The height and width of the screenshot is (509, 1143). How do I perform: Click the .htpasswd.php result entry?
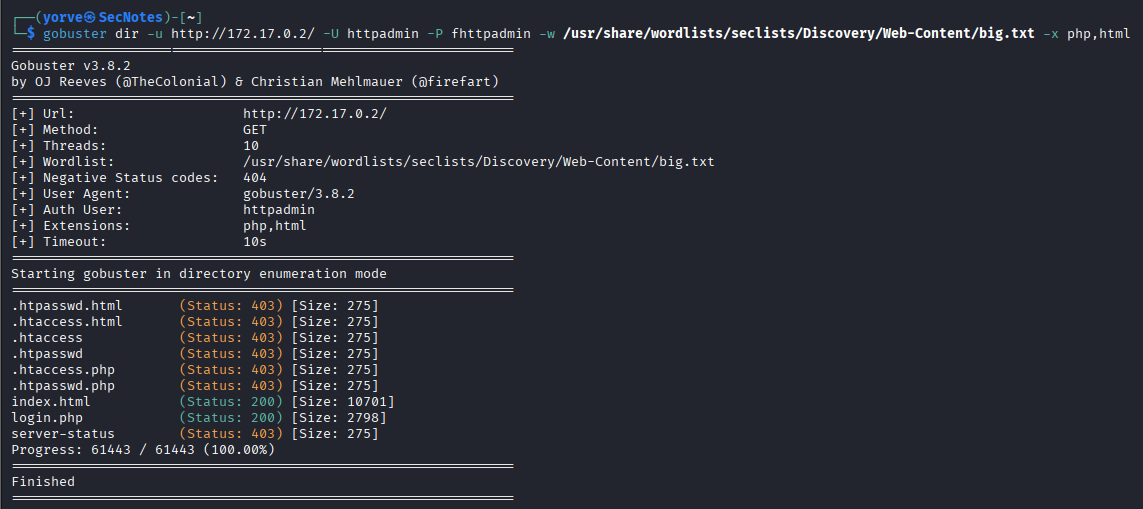63,386
